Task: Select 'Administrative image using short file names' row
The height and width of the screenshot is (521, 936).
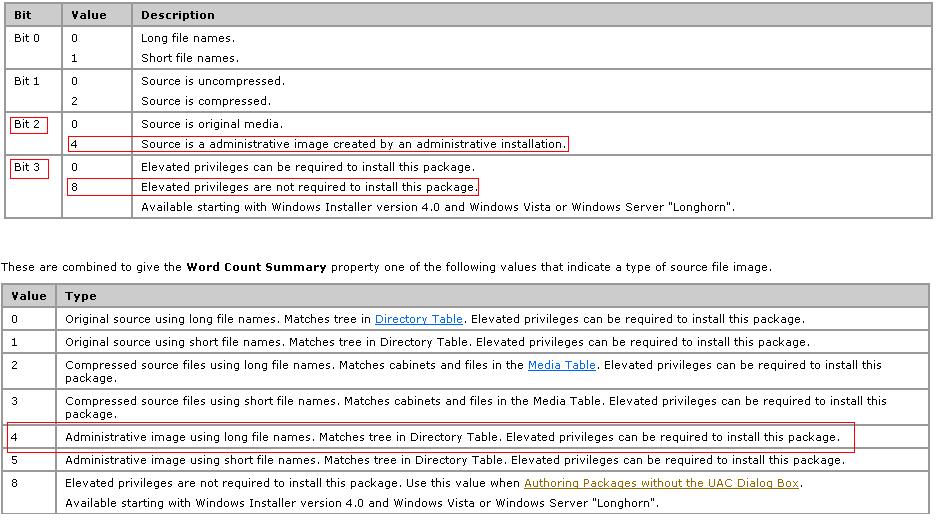Action: 454,460
